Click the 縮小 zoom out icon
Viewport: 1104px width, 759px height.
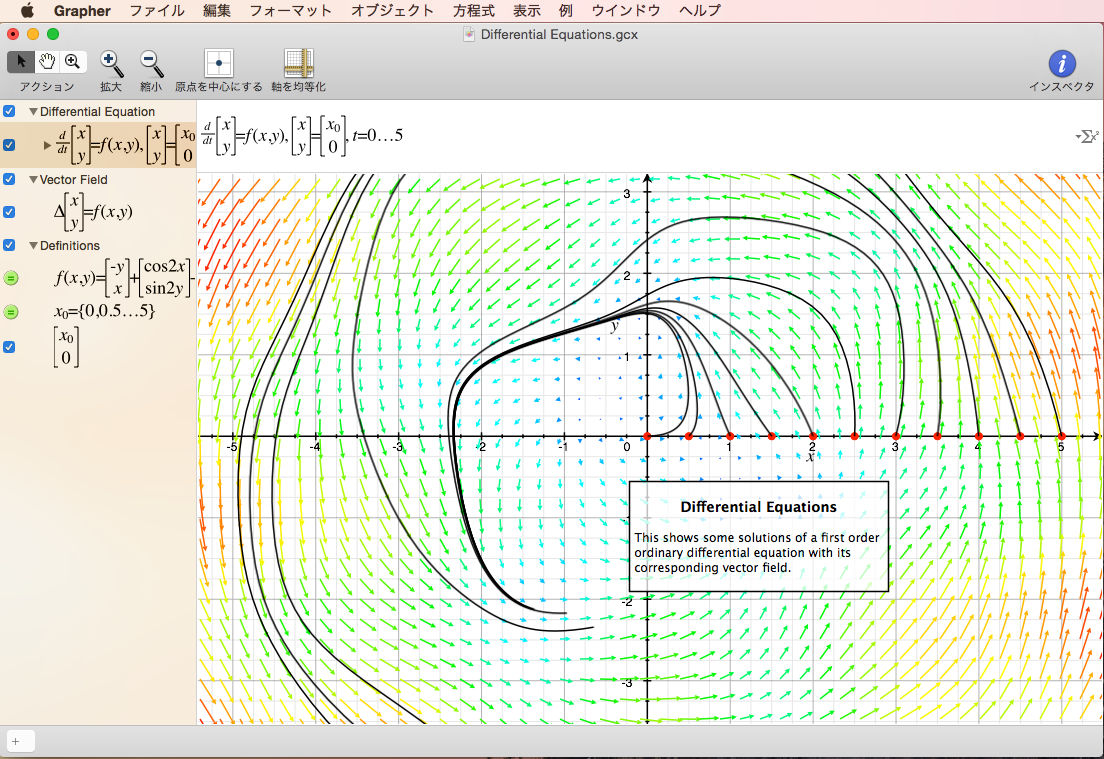[151, 64]
